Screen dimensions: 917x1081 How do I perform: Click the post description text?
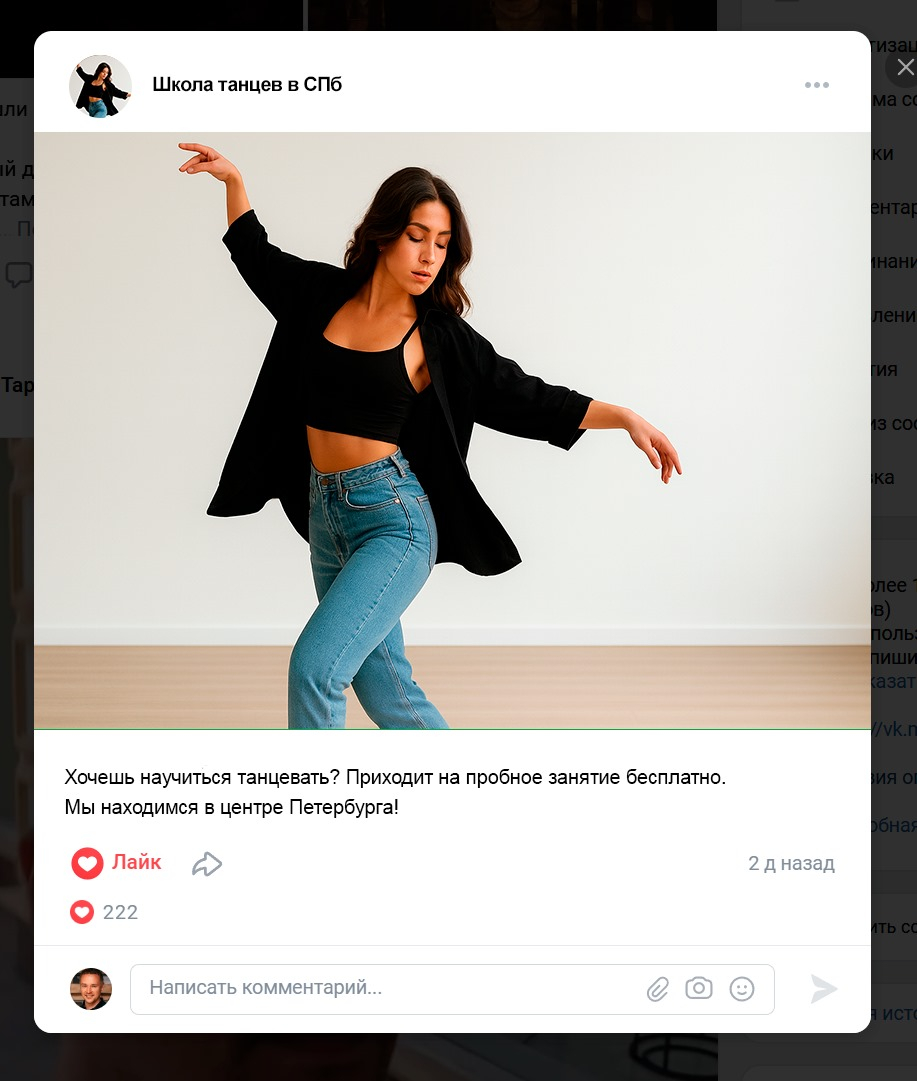click(x=395, y=792)
